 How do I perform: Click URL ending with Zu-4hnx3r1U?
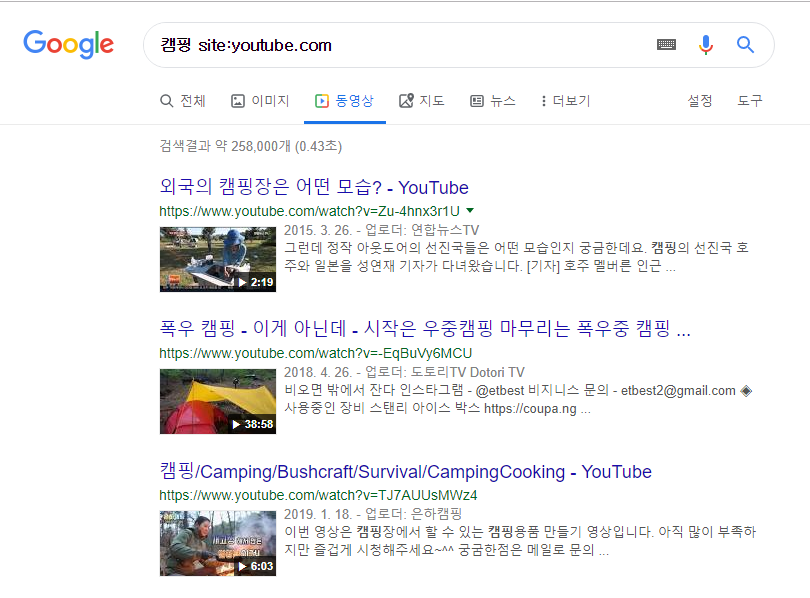point(309,211)
